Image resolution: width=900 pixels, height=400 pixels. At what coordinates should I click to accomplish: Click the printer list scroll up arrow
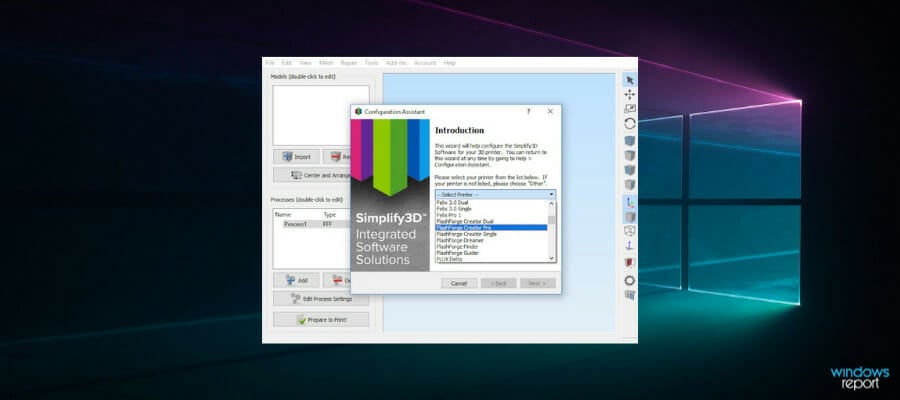552,203
